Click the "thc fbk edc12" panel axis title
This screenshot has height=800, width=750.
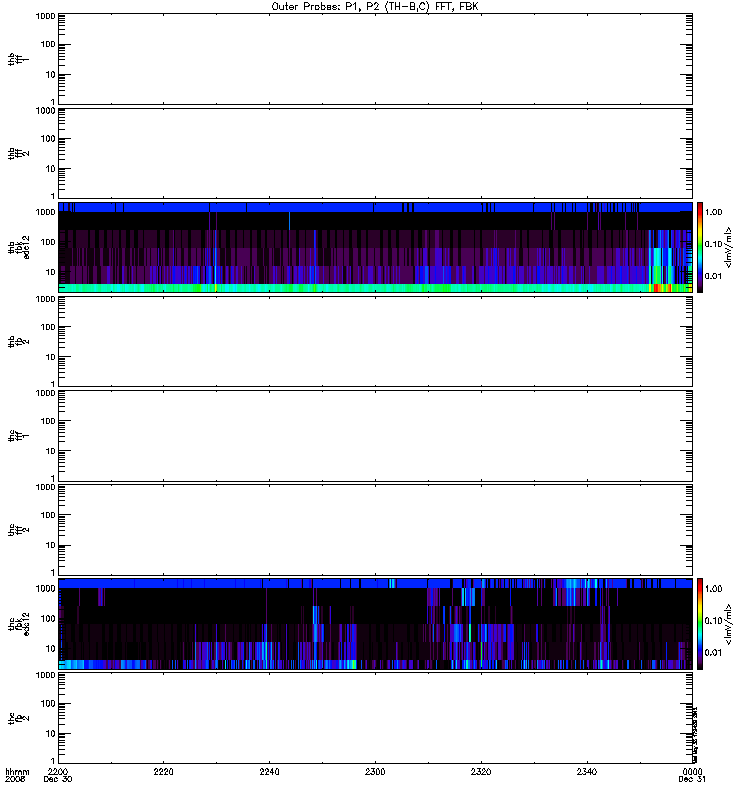coord(18,624)
